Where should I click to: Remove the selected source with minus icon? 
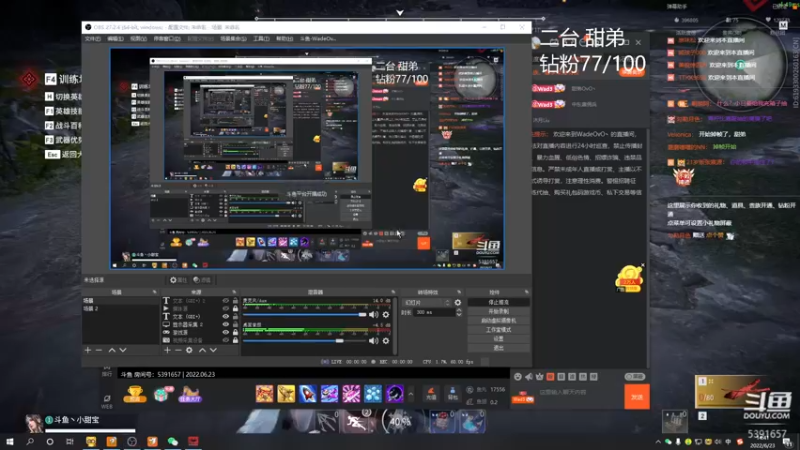coord(178,350)
